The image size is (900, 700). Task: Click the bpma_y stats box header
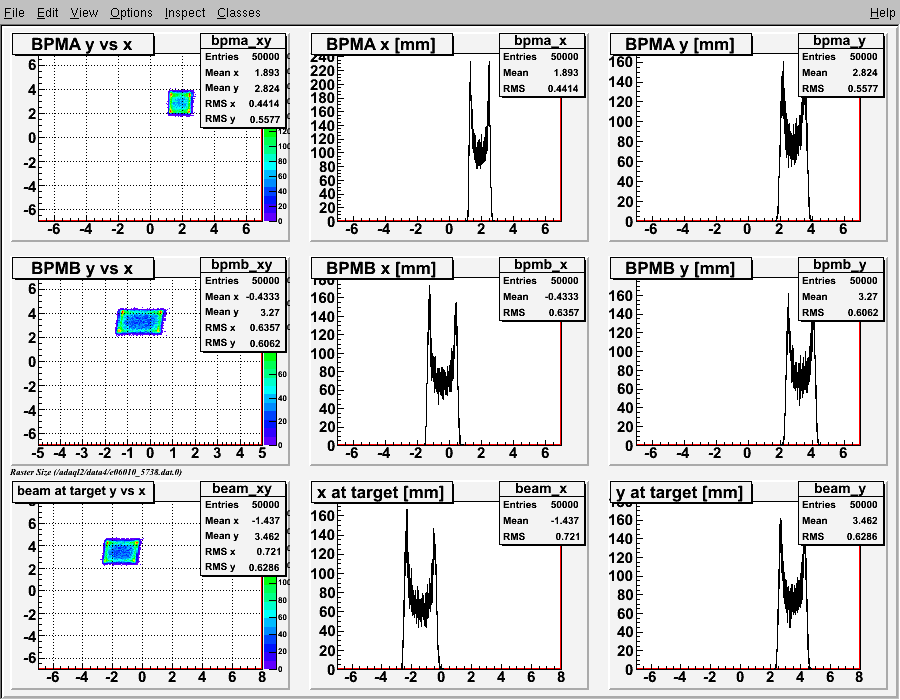[840, 41]
